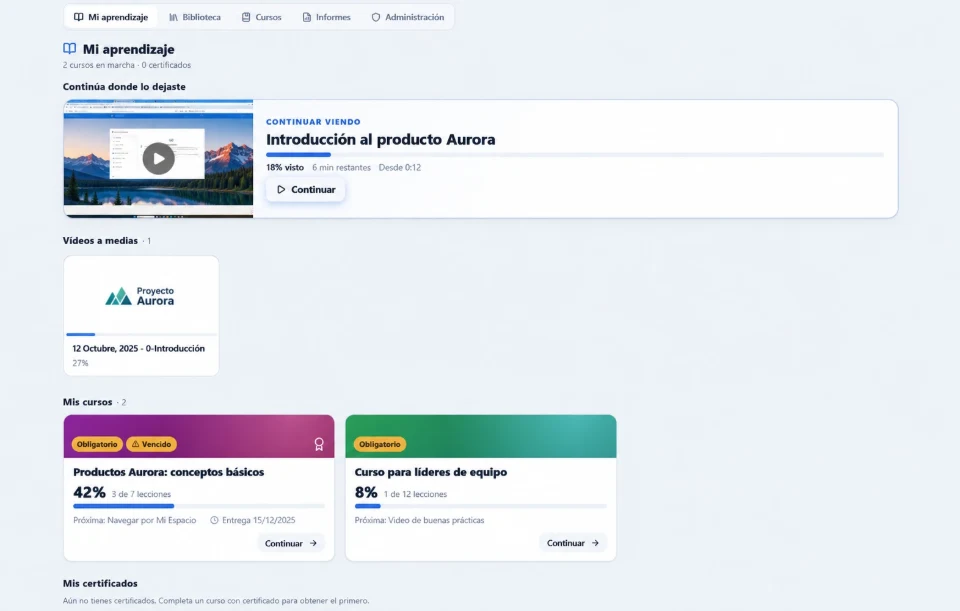Open the Informes tab

pyautogui.click(x=326, y=17)
